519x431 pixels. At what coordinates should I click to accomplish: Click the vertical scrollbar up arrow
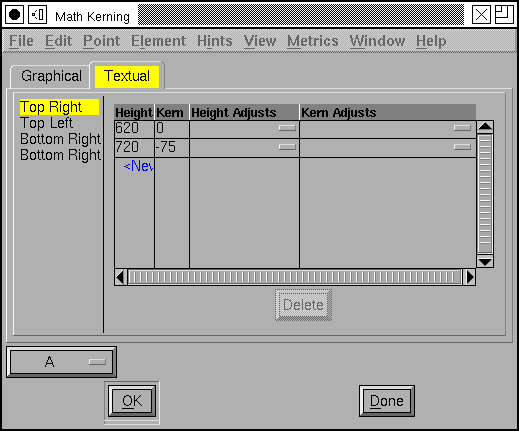point(485,127)
